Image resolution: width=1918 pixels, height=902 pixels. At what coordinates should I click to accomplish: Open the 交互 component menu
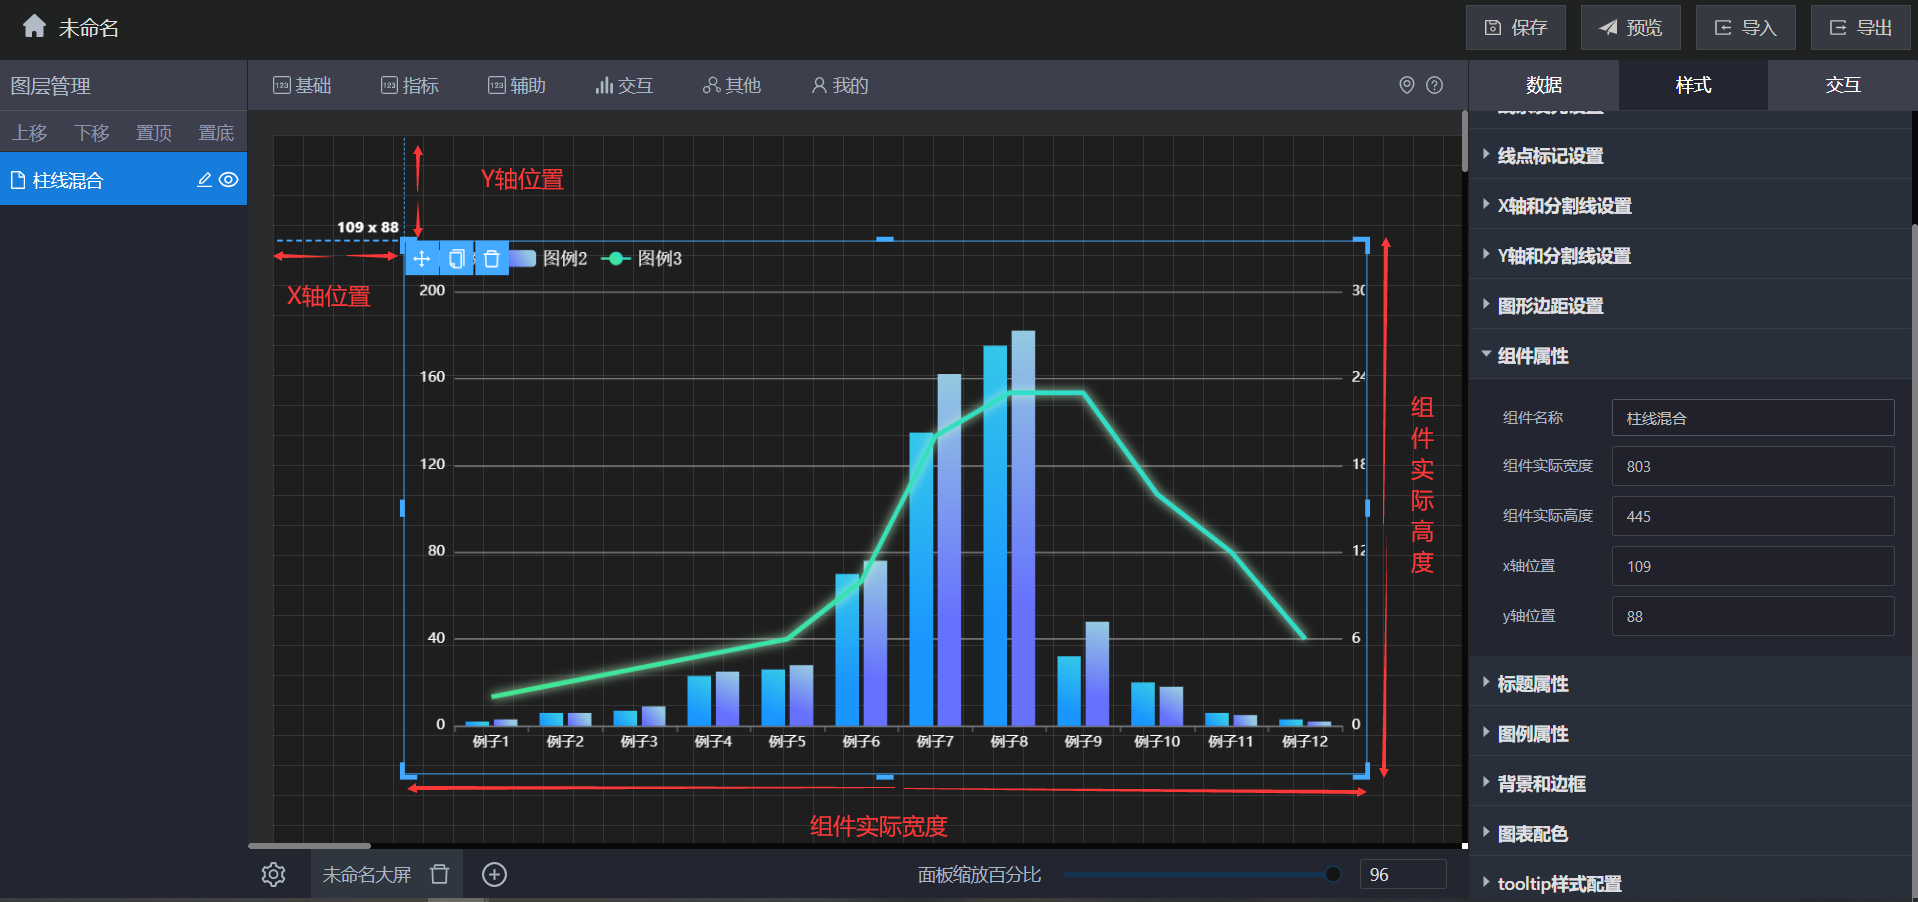pos(624,86)
